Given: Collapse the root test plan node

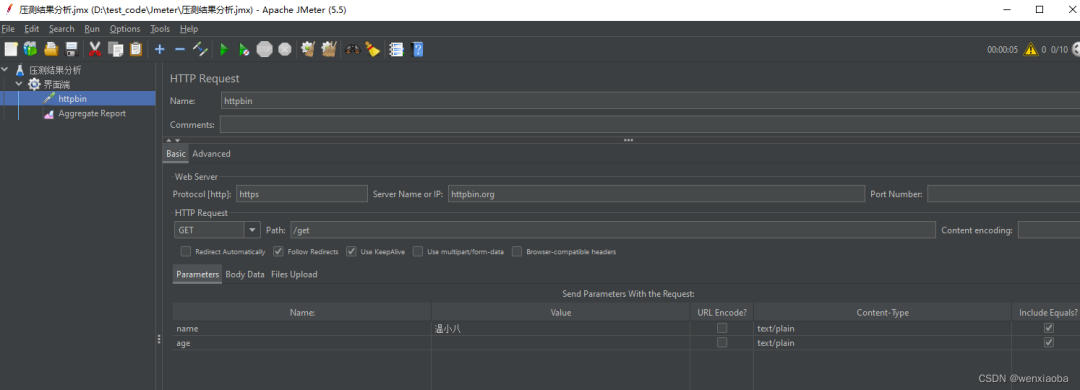Looking at the screenshot, I should (x=6, y=70).
